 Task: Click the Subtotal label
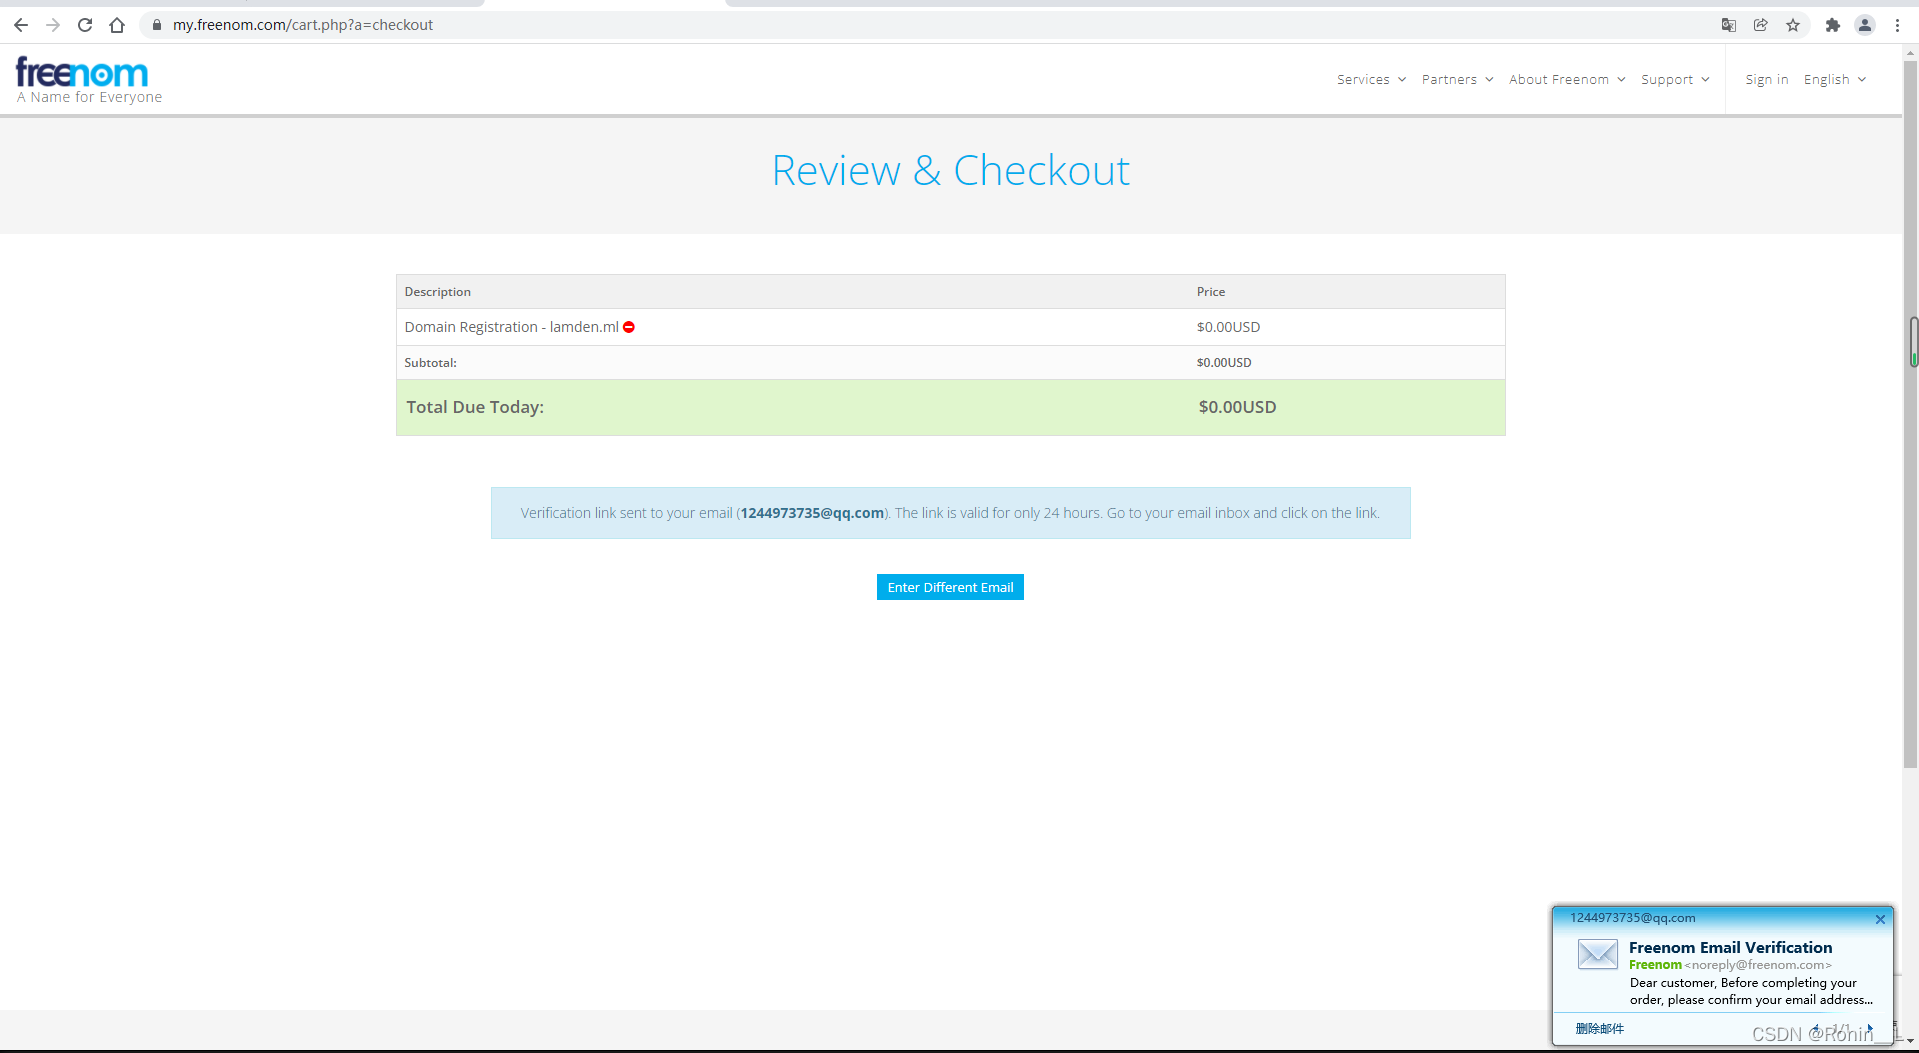point(430,363)
